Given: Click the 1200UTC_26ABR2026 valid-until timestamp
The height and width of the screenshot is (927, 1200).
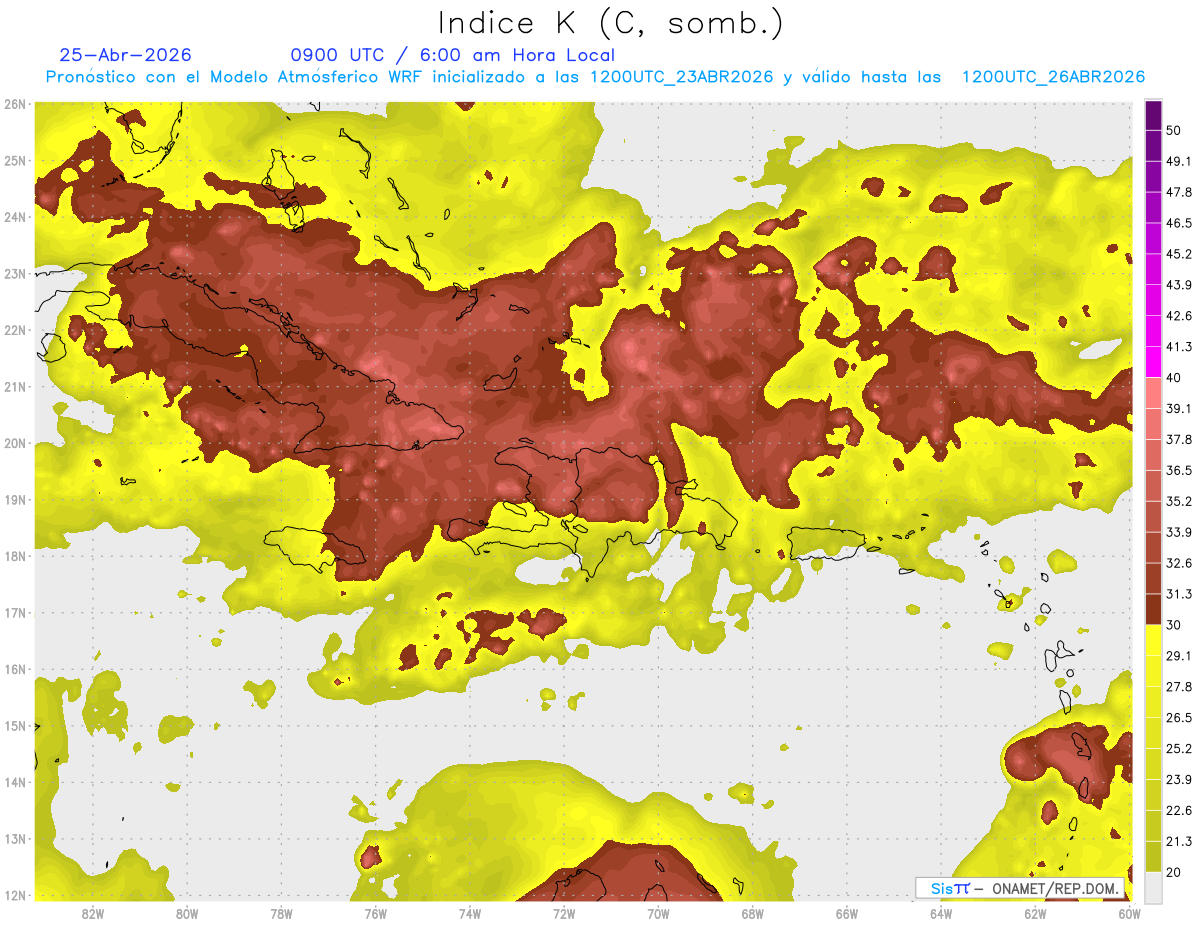Looking at the screenshot, I should [1053, 77].
